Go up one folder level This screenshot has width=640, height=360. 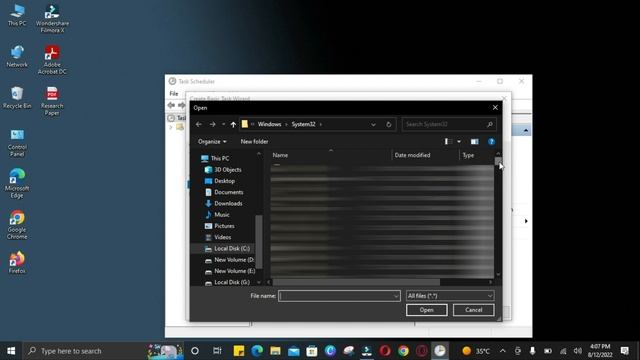click(233, 124)
